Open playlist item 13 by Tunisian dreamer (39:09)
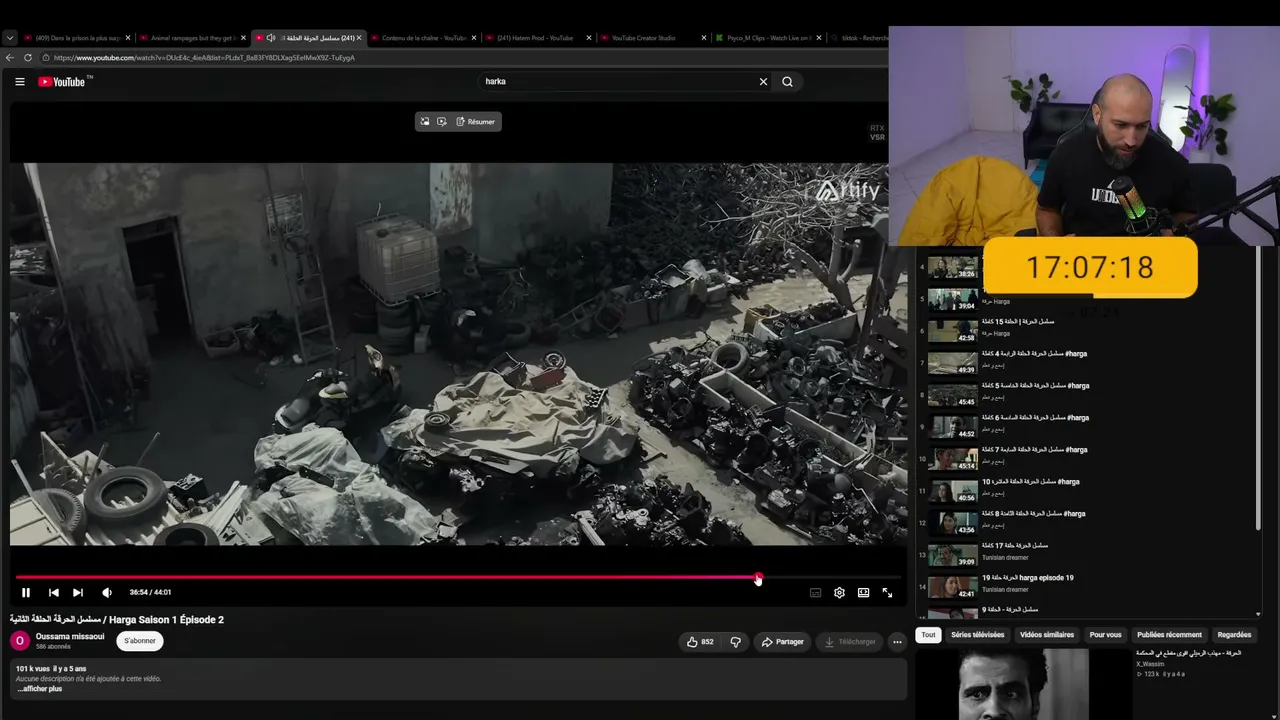1280x720 pixels. tap(952, 555)
